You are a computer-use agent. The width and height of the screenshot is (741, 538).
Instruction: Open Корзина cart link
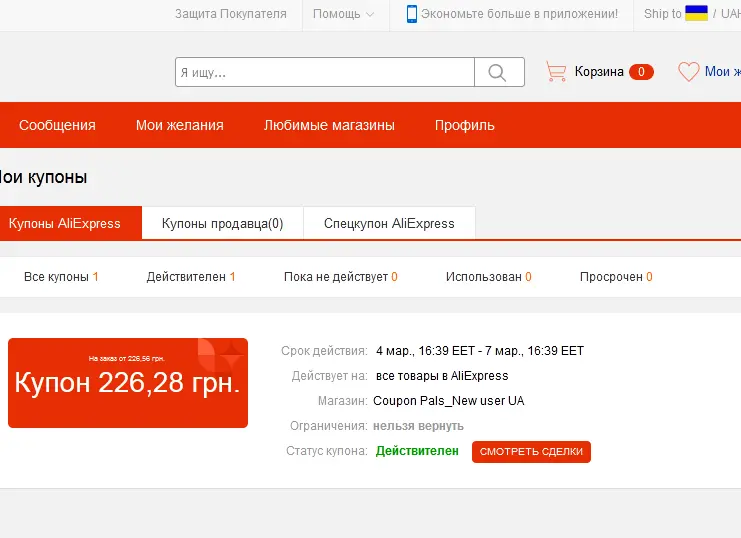point(599,72)
